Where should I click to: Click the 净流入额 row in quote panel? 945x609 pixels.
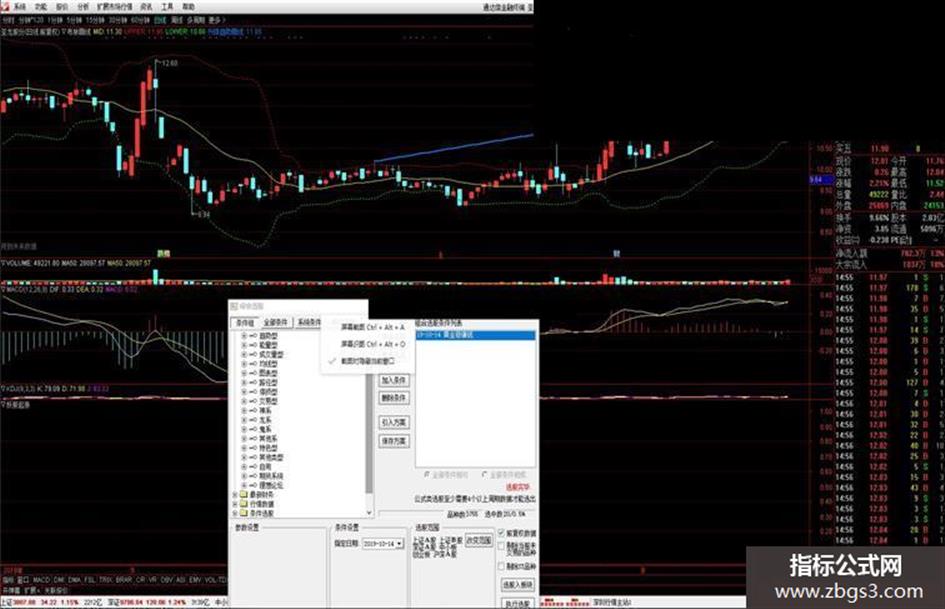[890, 254]
